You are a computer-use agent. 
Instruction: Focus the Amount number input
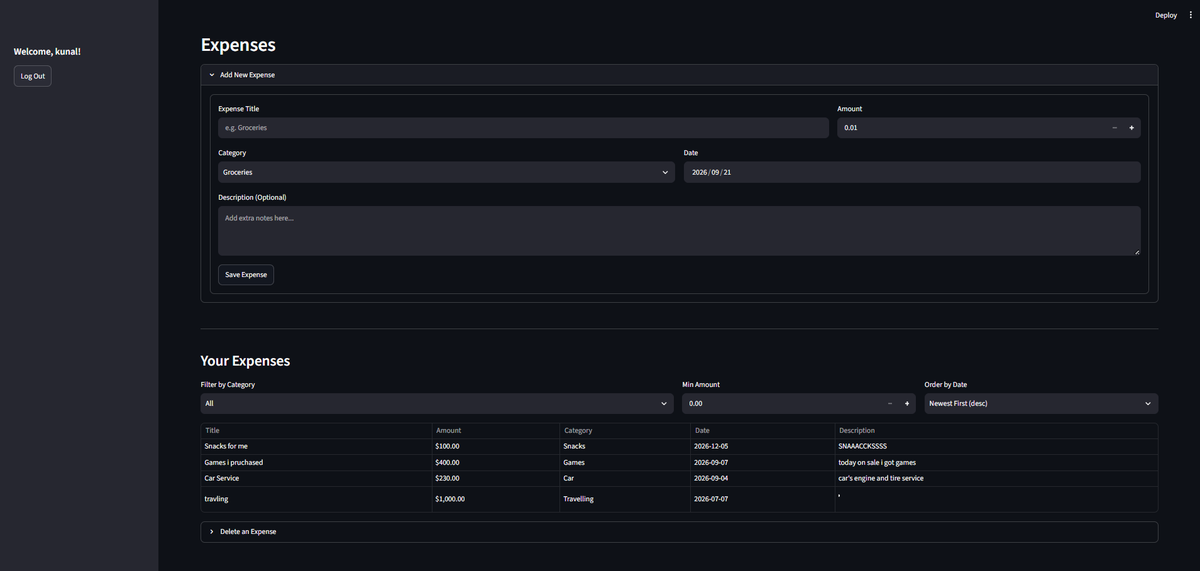click(972, 128)
